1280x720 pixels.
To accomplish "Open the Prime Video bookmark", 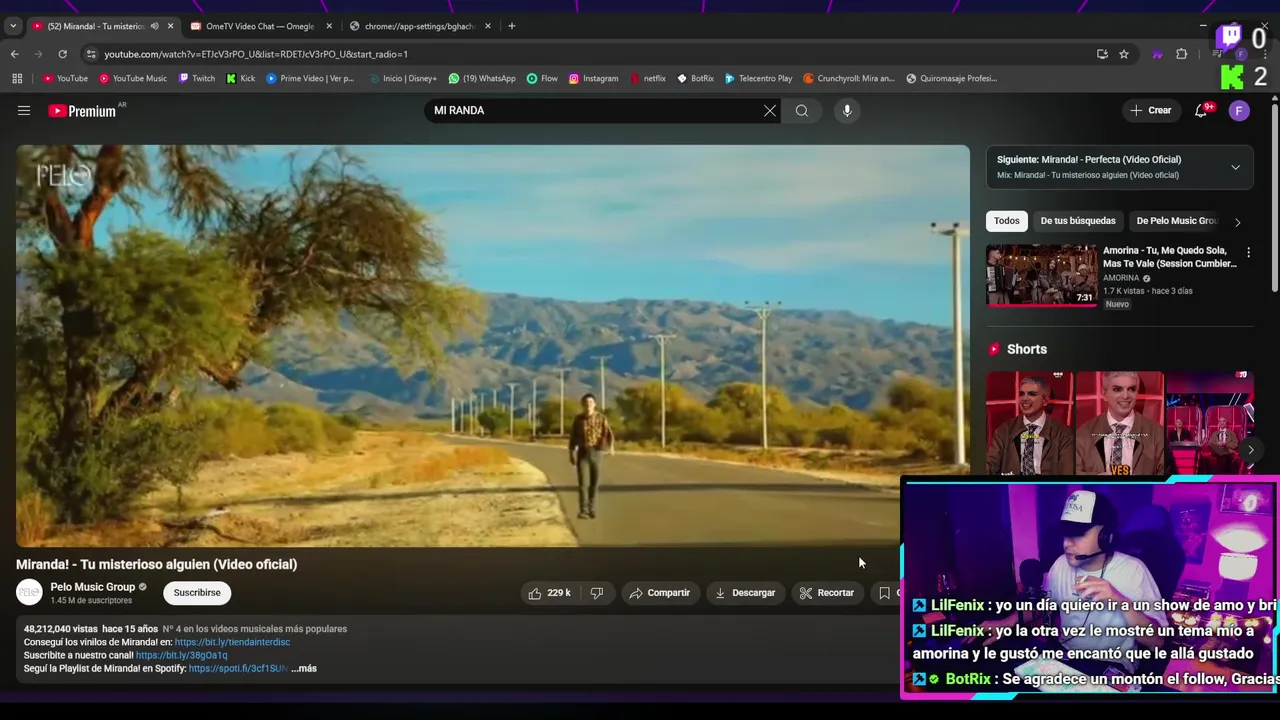I will point(310,78).
